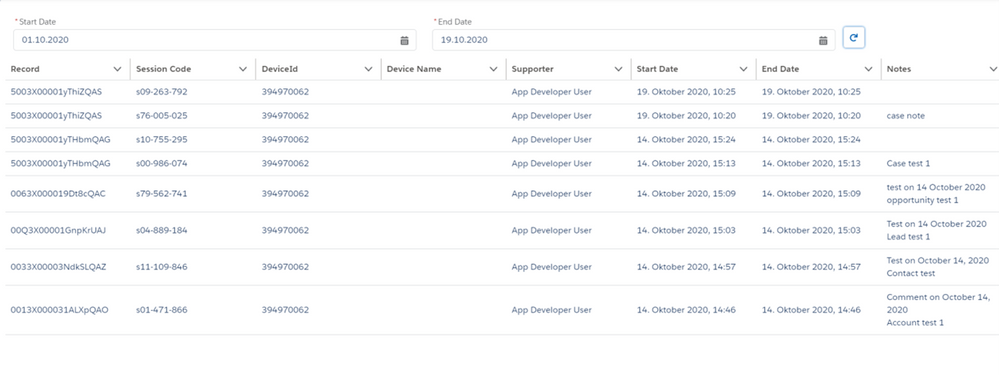Screen dimensions: 999x375
Task: Open the Record column dropdown chevron
Action: pyautogui.click(x=117, y=69)
